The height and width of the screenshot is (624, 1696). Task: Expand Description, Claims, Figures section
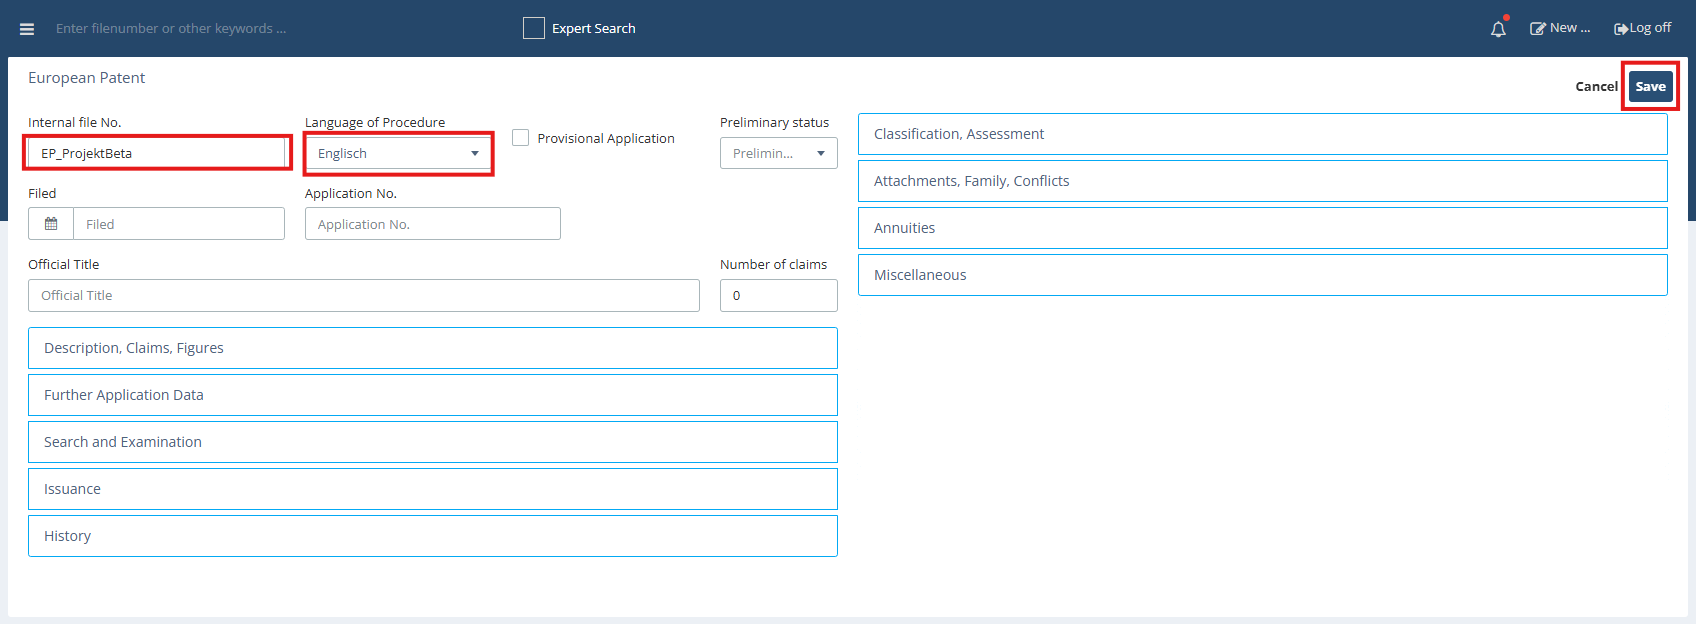pos(432,348)
